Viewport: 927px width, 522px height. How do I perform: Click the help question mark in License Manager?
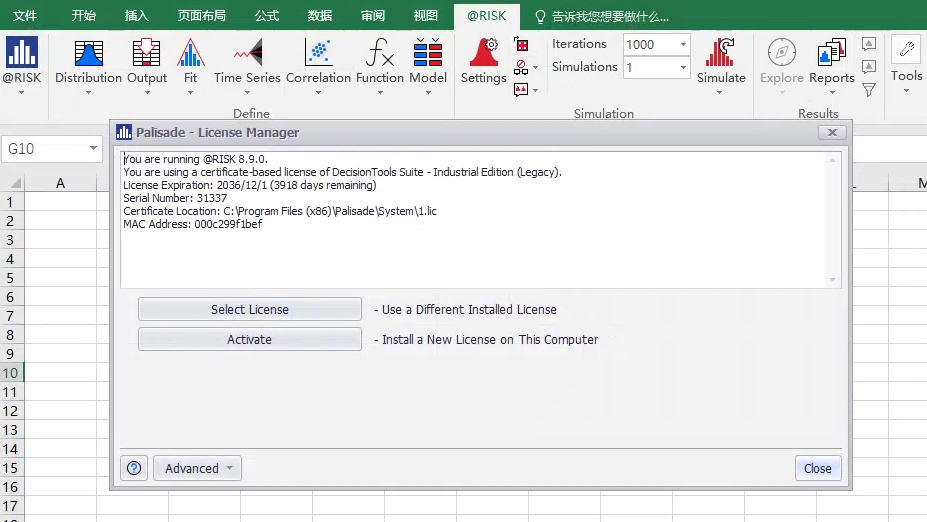click(134, 468)
